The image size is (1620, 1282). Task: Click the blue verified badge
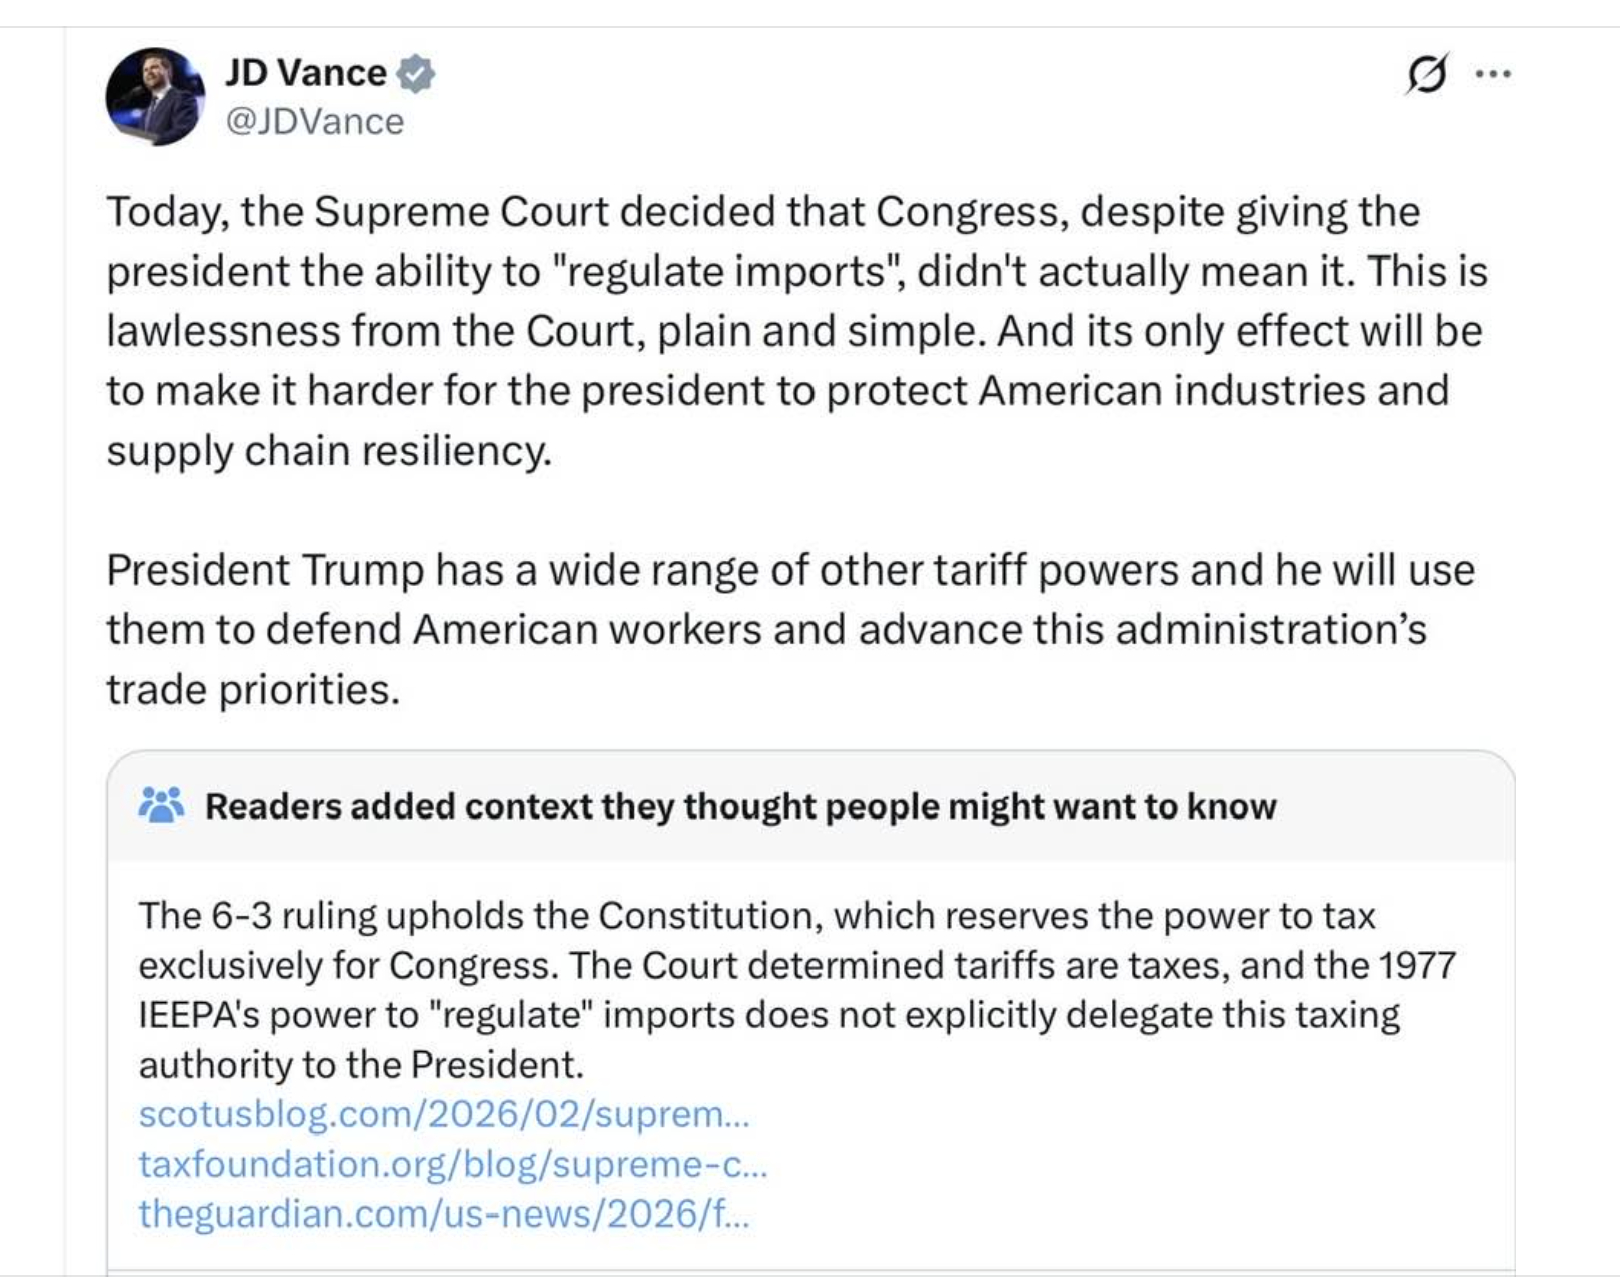415,74
